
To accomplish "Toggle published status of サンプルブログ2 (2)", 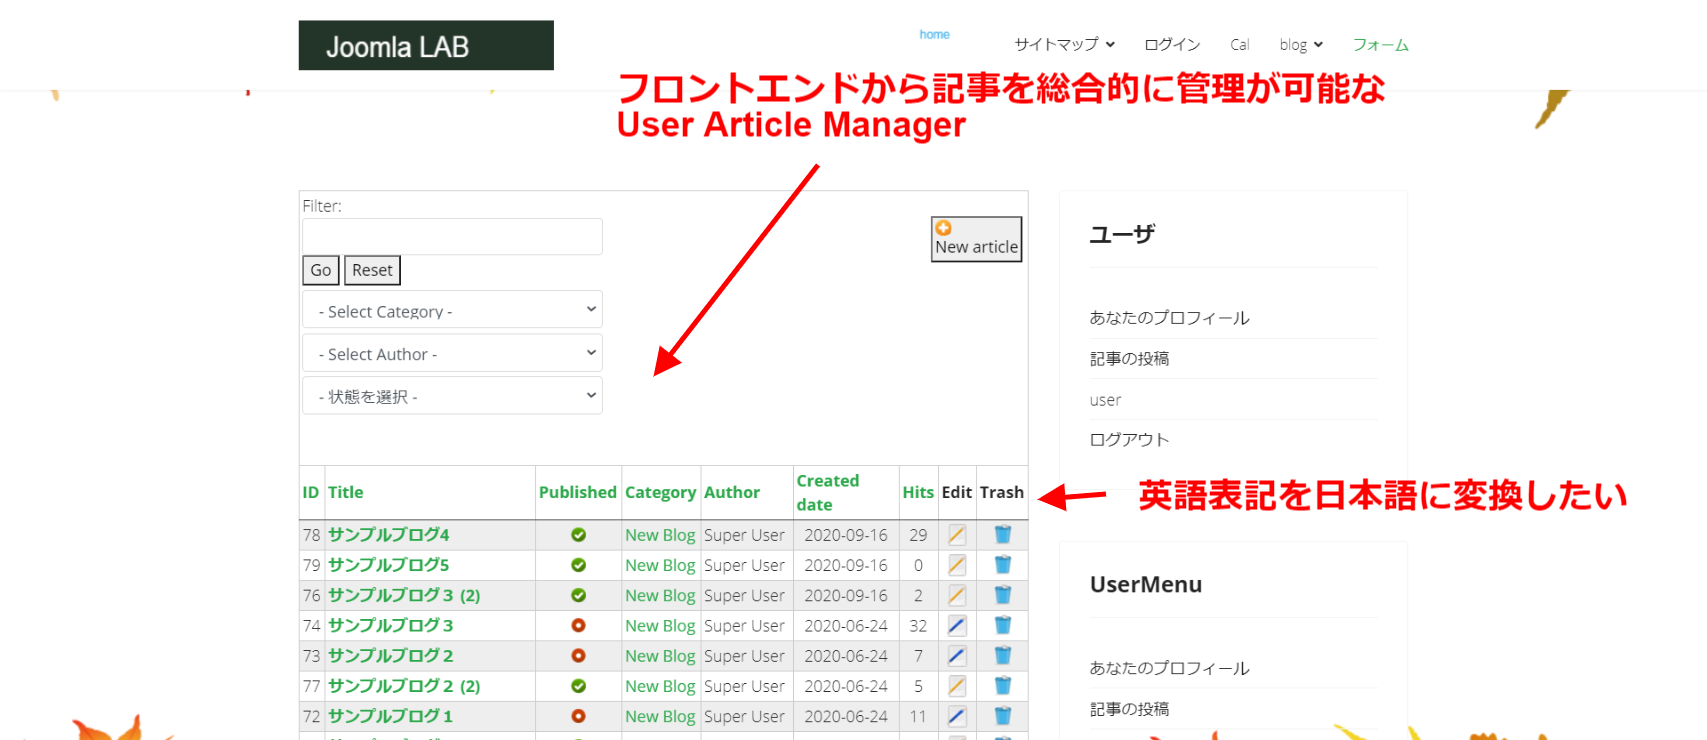I will click(578, 686).
